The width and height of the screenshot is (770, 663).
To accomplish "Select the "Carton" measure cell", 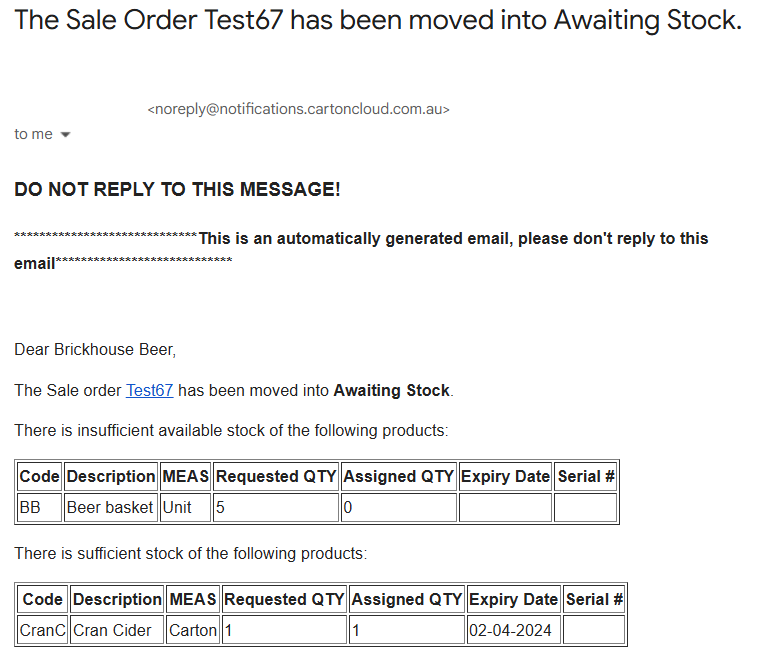I will [x=193, y=630].
